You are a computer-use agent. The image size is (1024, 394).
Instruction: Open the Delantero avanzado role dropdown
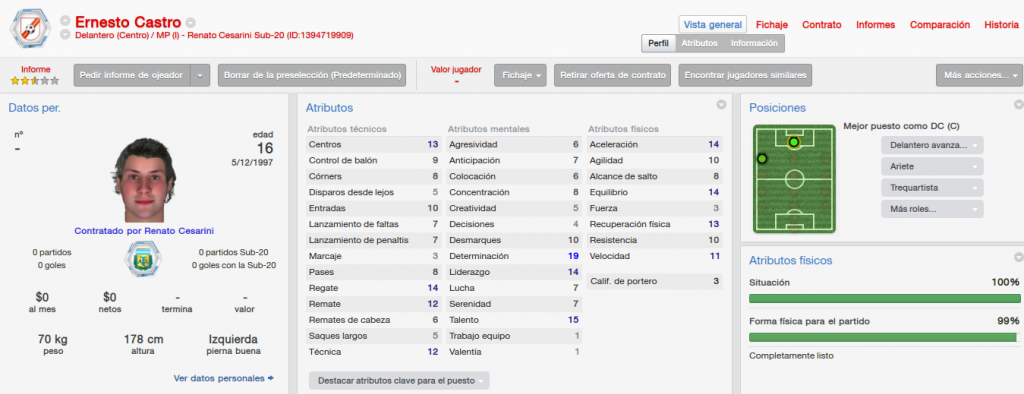click(932, 145)
